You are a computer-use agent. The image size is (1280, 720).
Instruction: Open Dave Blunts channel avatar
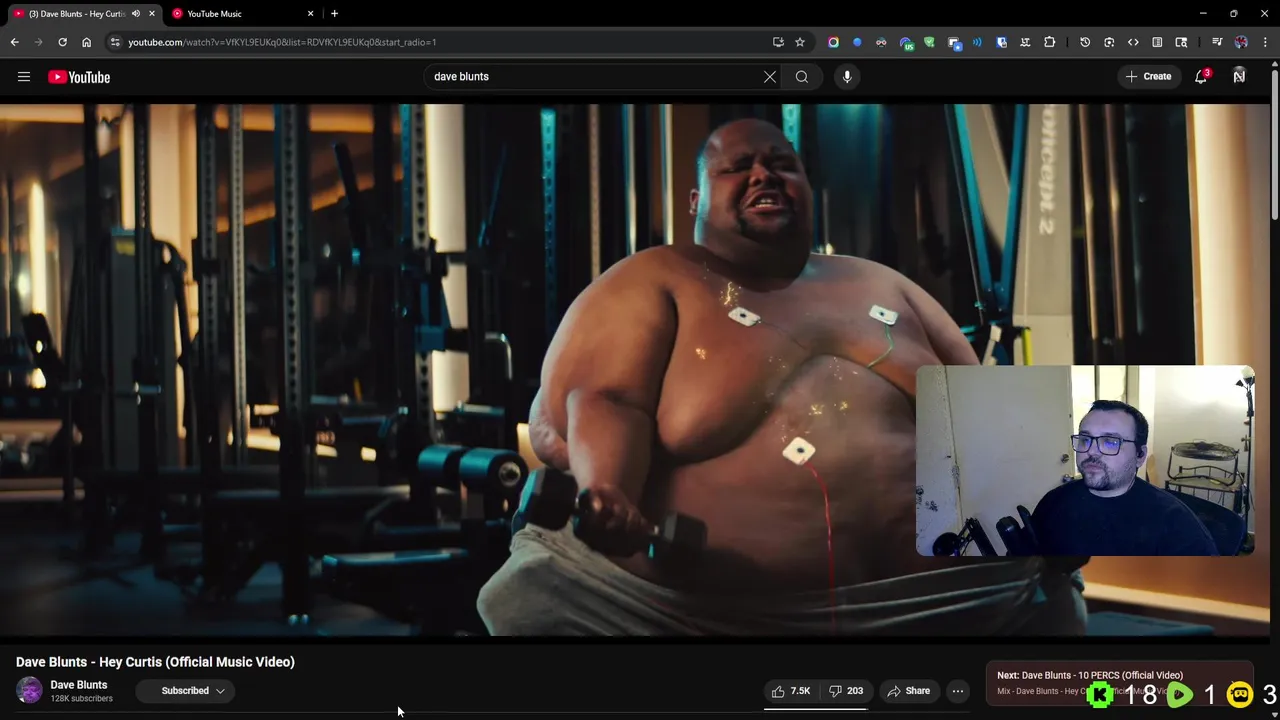(x=29, y=690)
